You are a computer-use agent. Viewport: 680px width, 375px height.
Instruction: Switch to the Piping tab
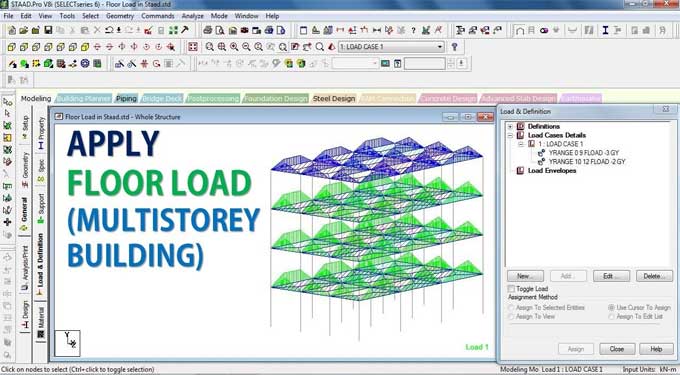point(126,99)
